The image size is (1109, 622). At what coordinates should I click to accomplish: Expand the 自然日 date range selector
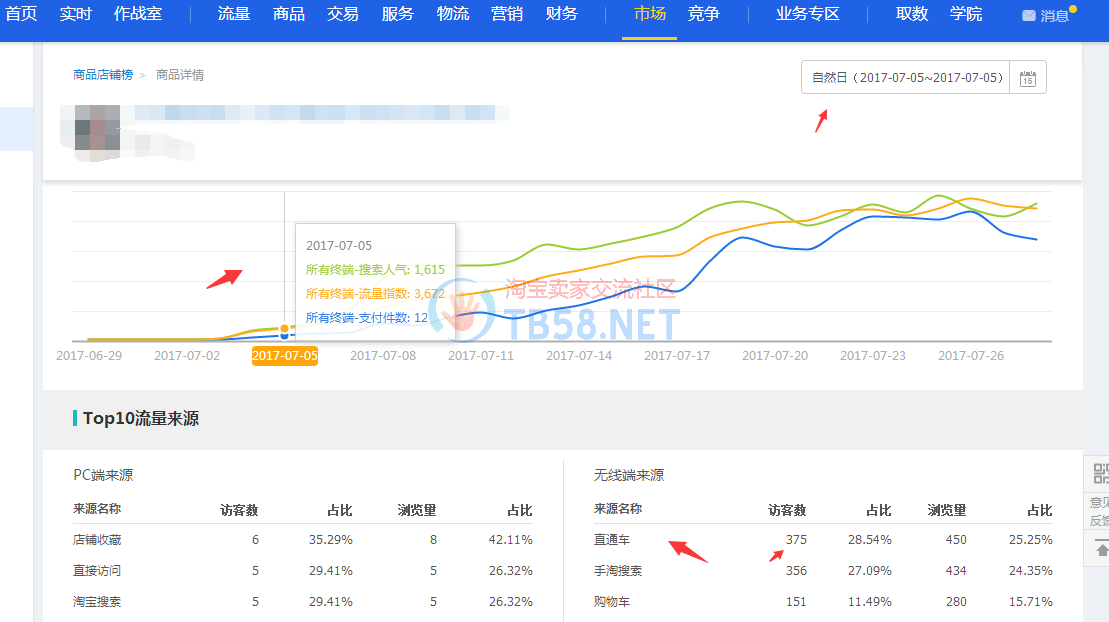(x=906, y=78)
